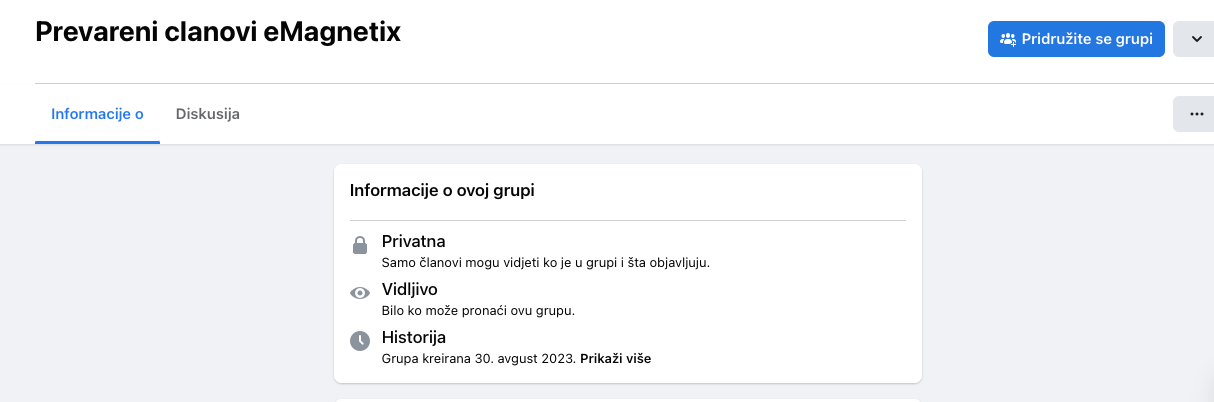Viewport: 1214px width, 402px height.
Task: Click the text about who can see members
Action: 552,263
